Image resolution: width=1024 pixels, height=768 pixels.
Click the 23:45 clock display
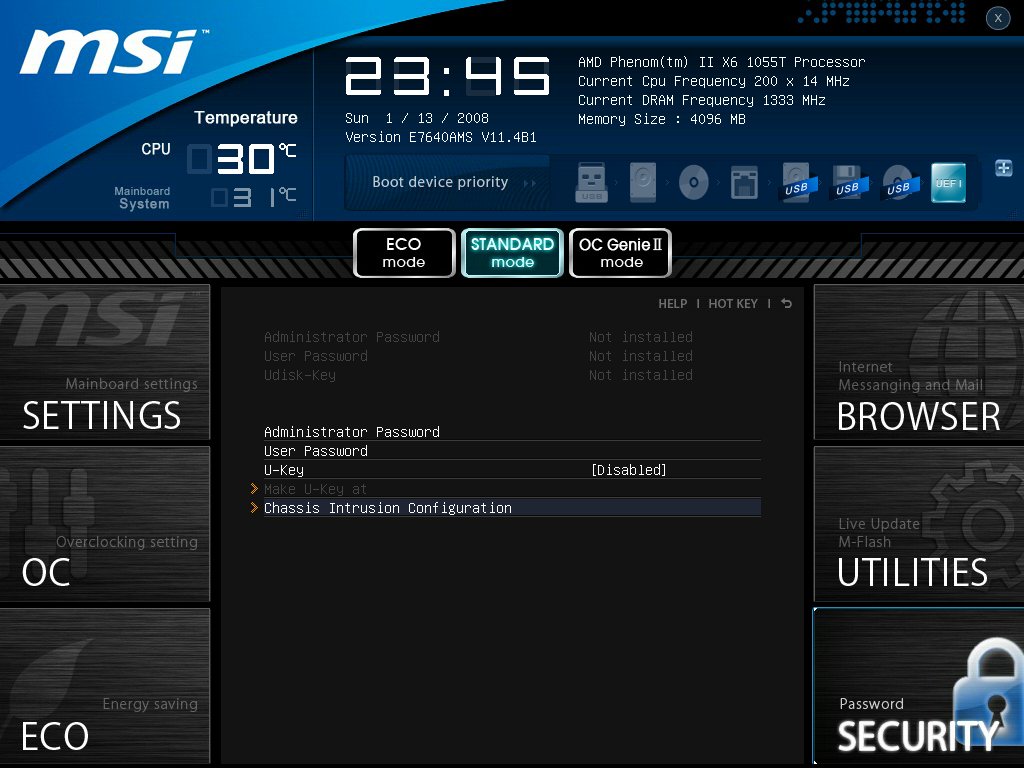[x=447, y=76]
